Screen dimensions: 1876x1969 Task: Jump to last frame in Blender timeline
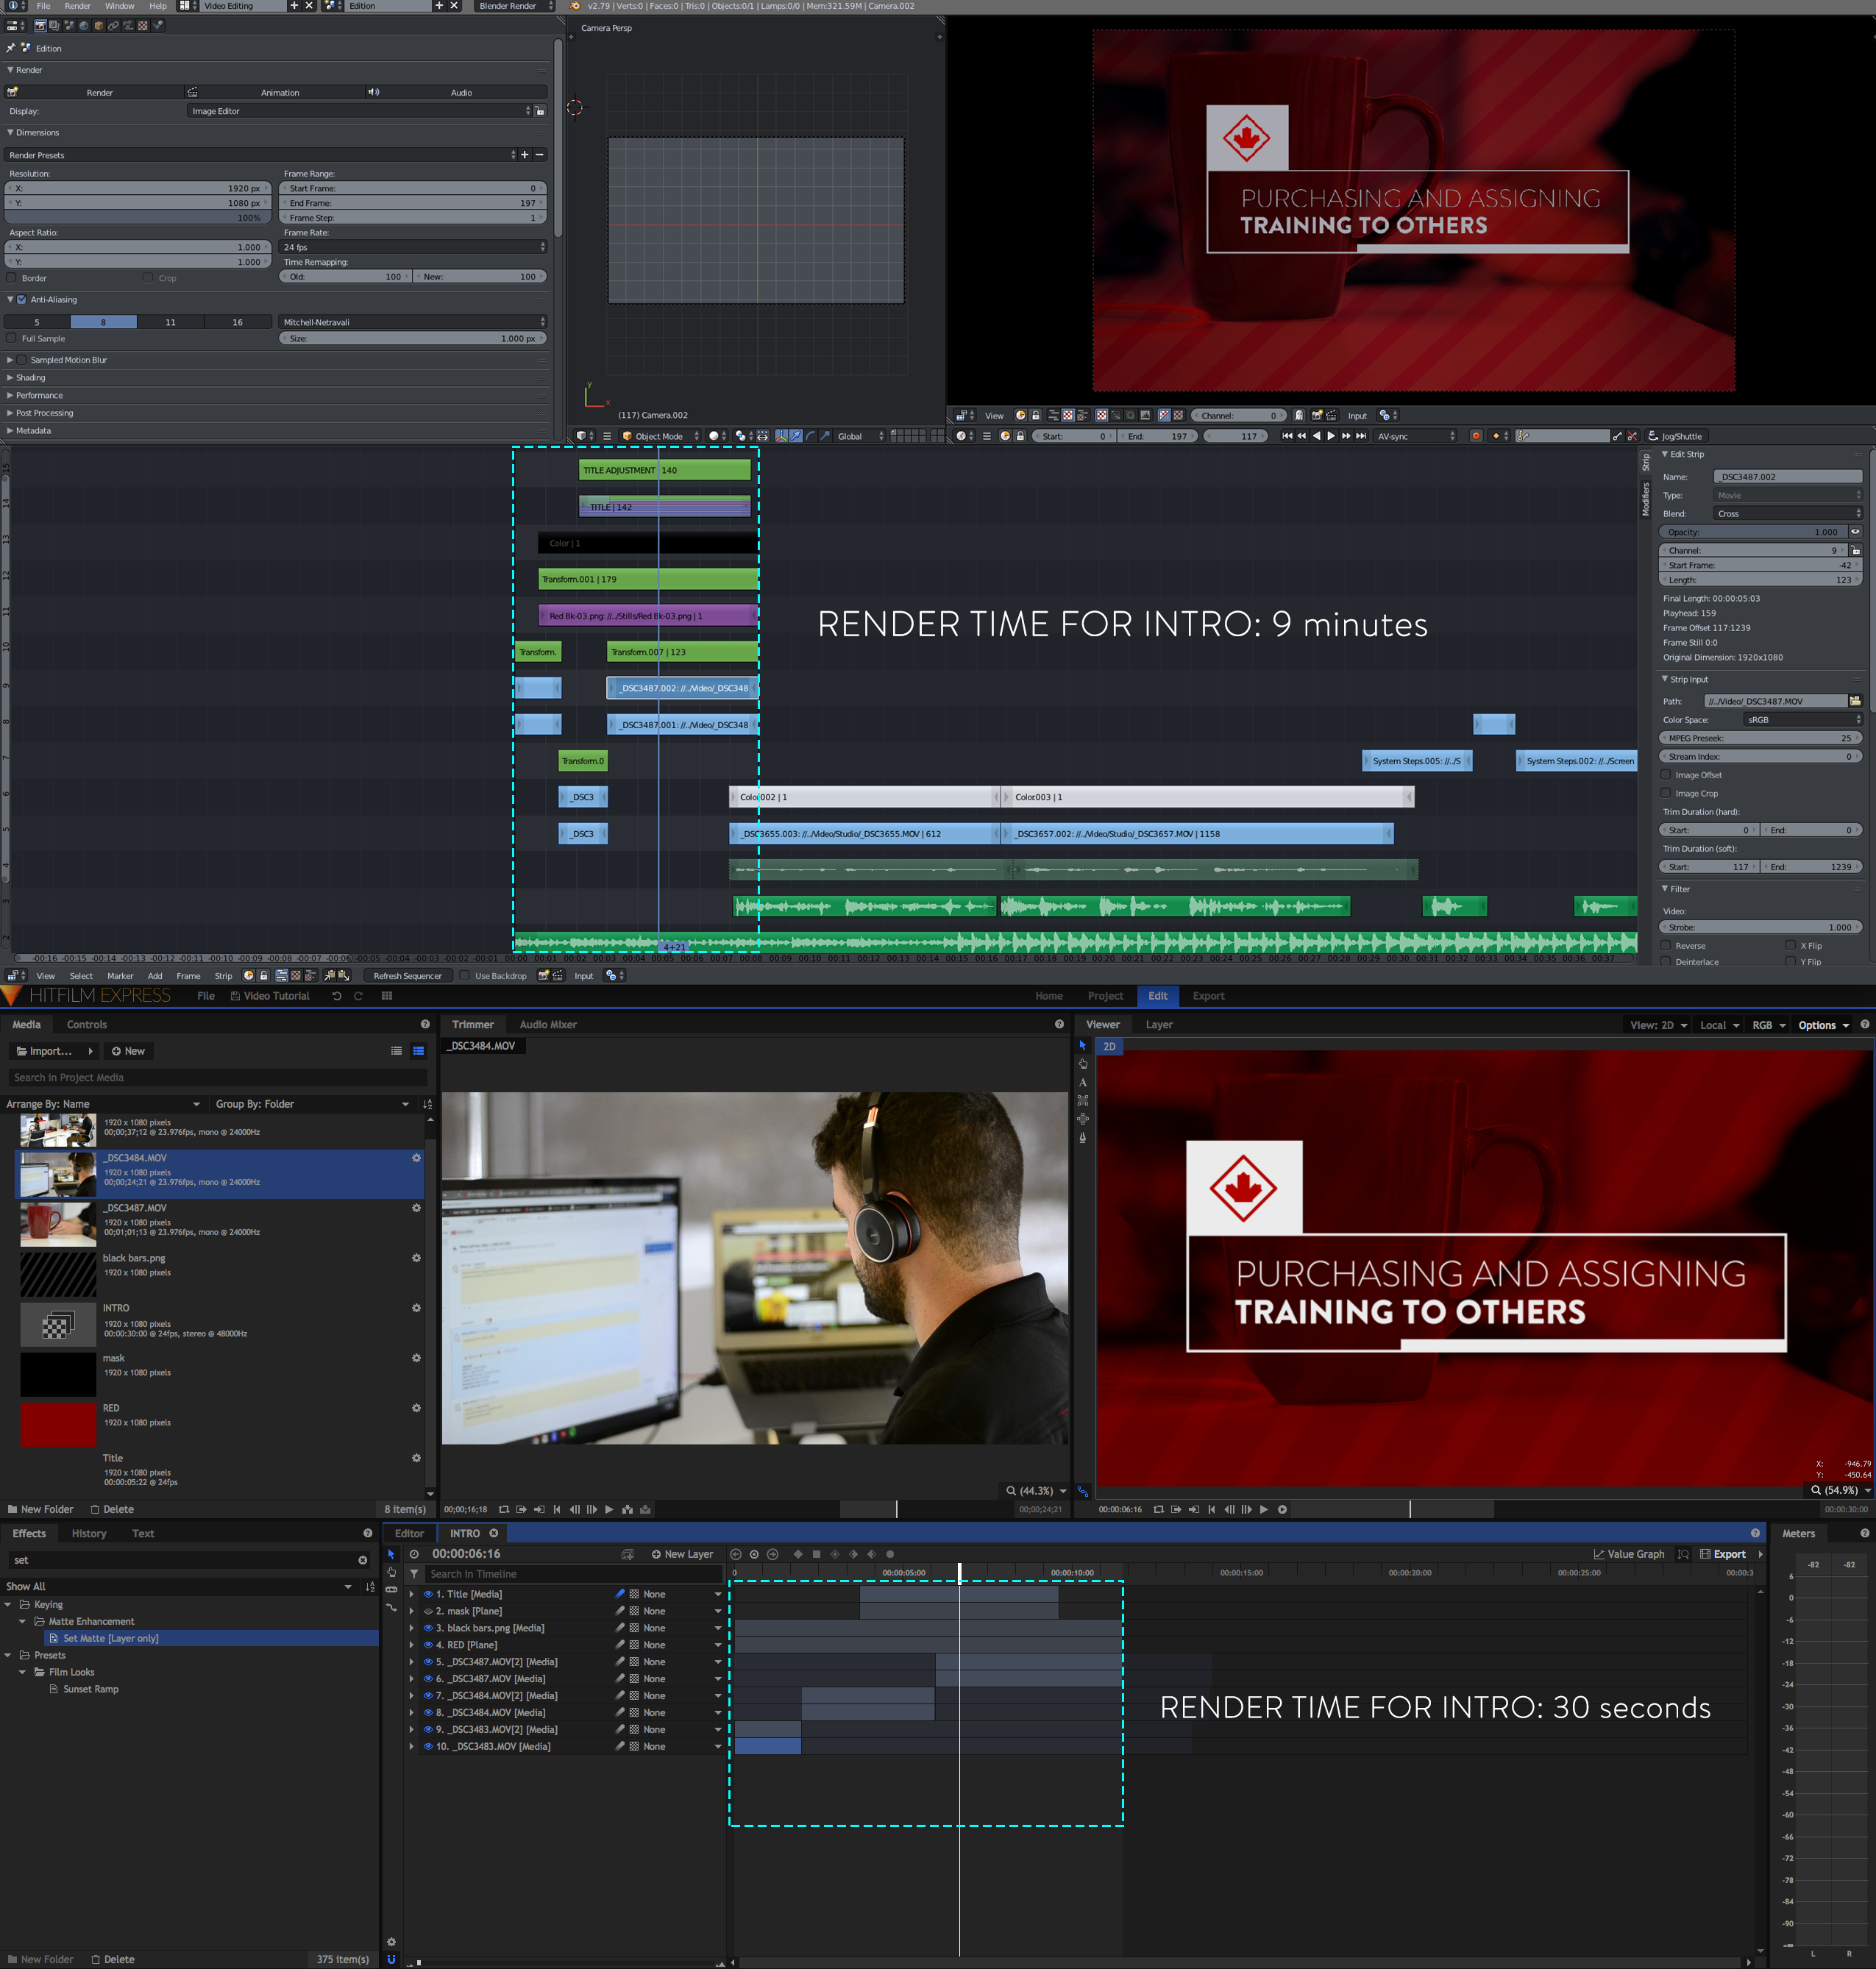(x=1361, y=436)
